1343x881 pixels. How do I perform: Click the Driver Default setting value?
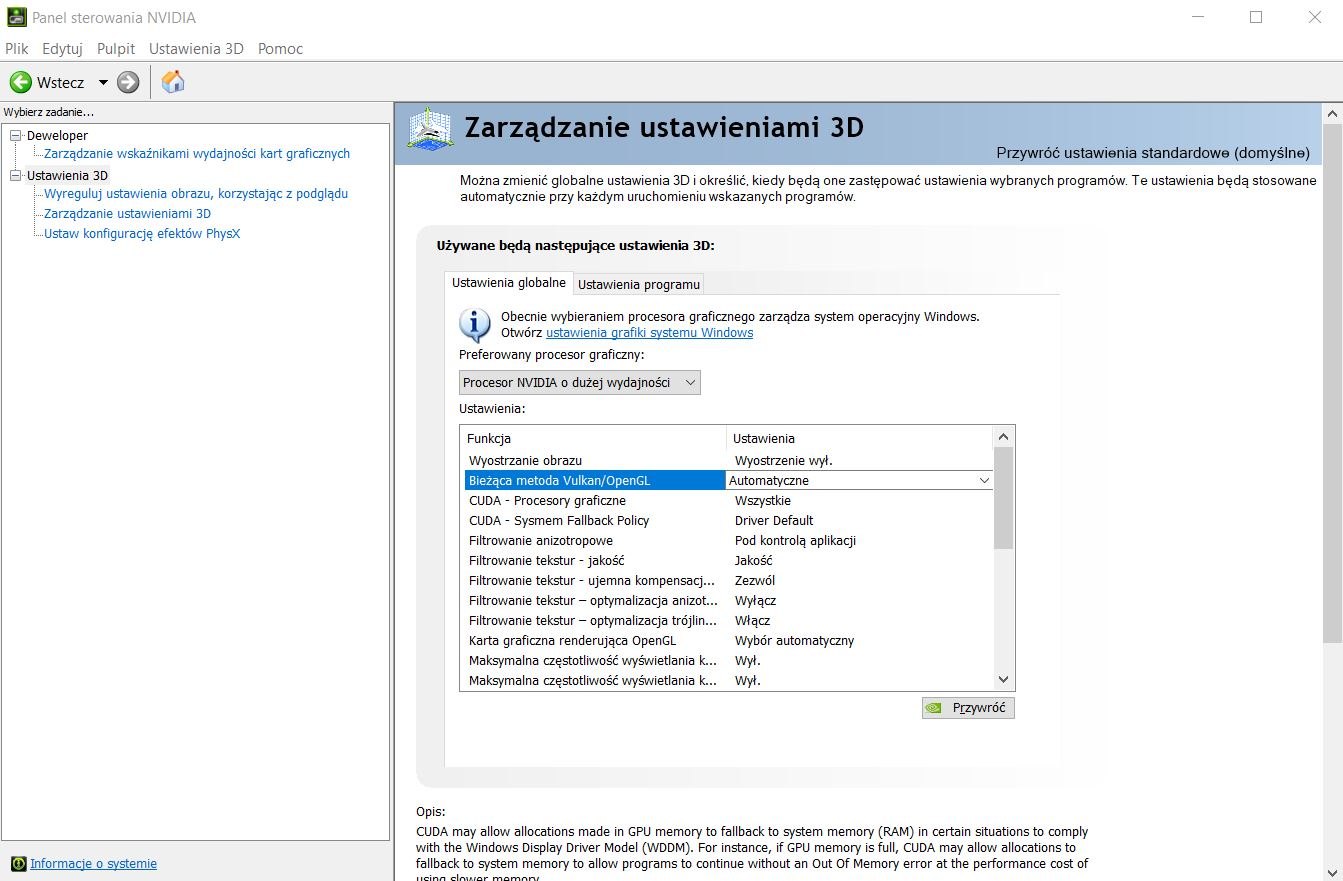tap(774, 520)
